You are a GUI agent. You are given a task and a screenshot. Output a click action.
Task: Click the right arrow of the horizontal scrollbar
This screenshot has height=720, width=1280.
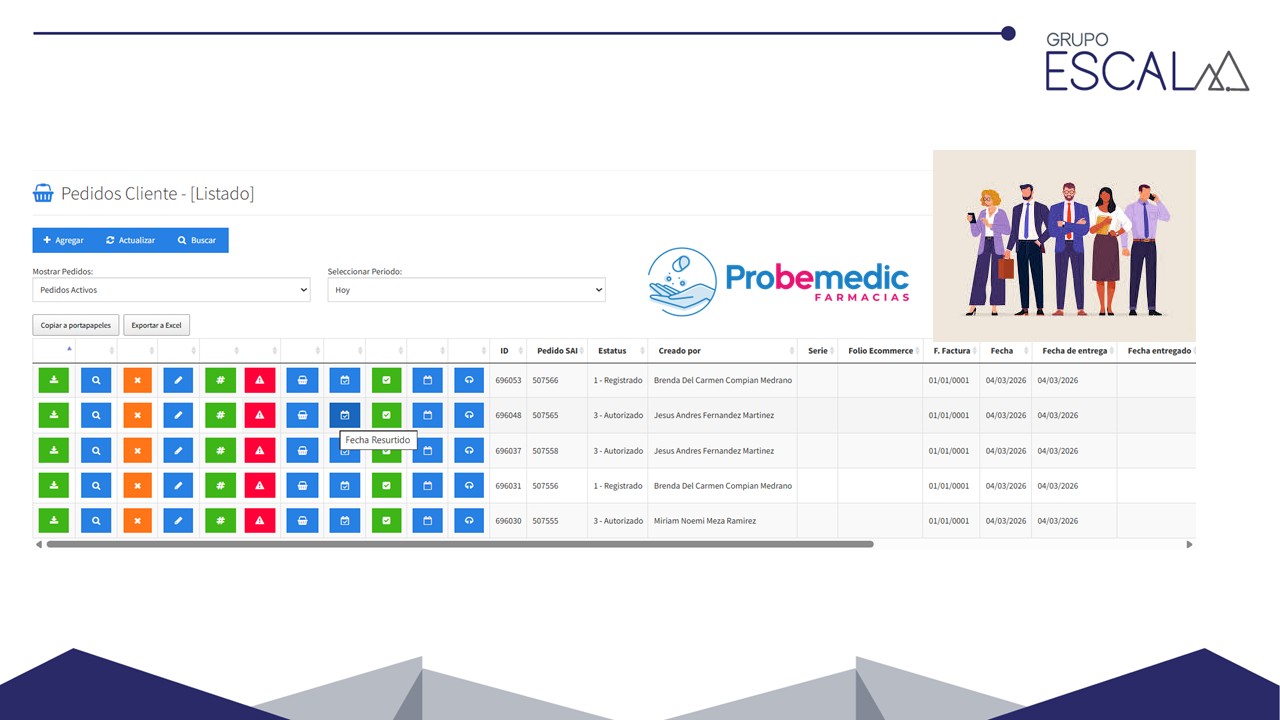click(1189, 545)
